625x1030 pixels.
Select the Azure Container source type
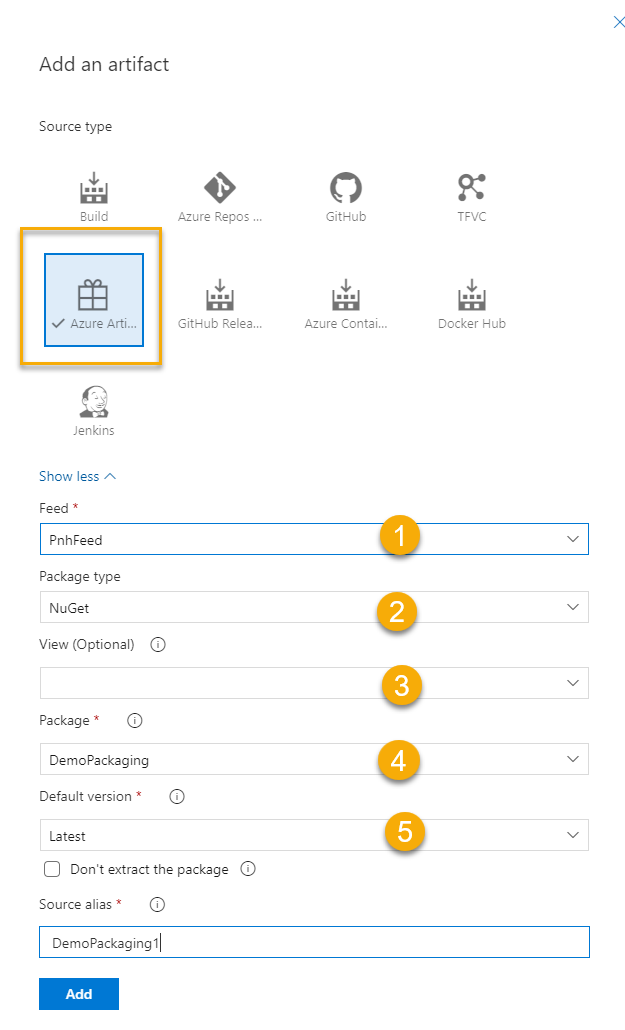pos(345,303)
